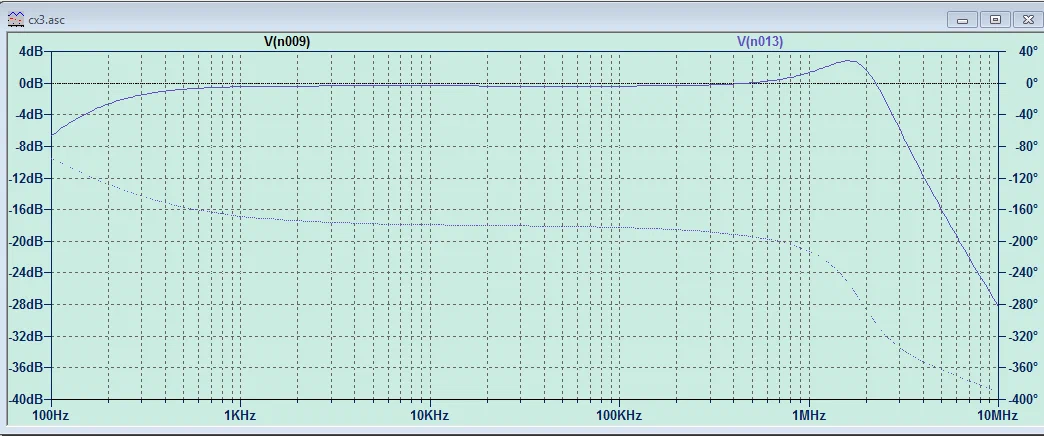This screenshot has height=436, width=1044.
Task: Select the V(n009) trace label
Action: [287, 41]
